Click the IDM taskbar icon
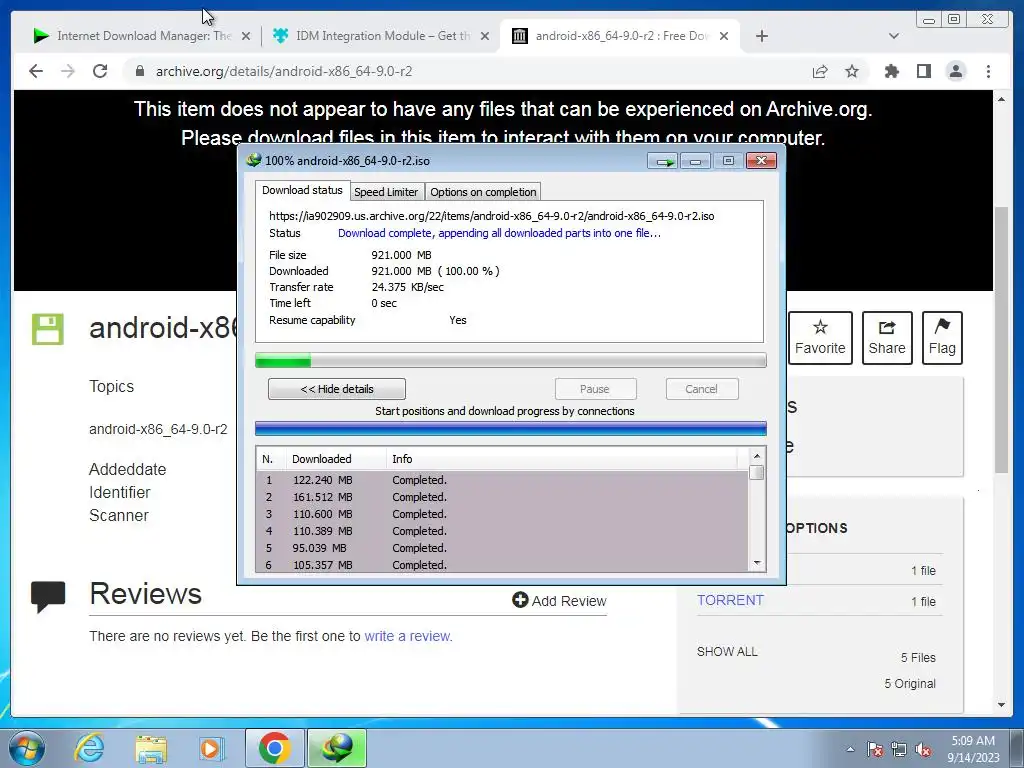 (337, 748)
